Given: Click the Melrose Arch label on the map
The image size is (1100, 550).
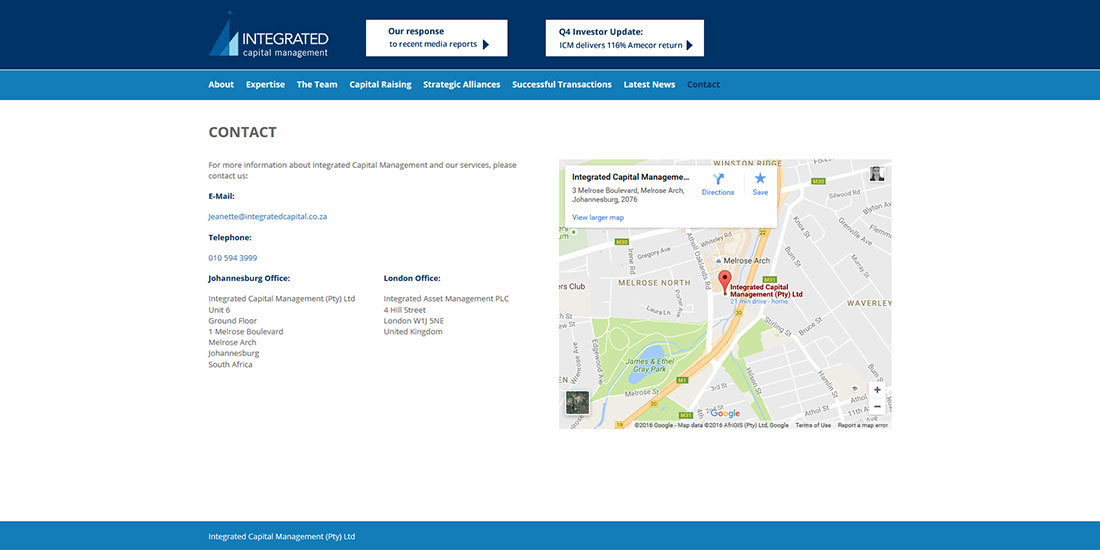Looking at the screenshot, I should 746,261.
